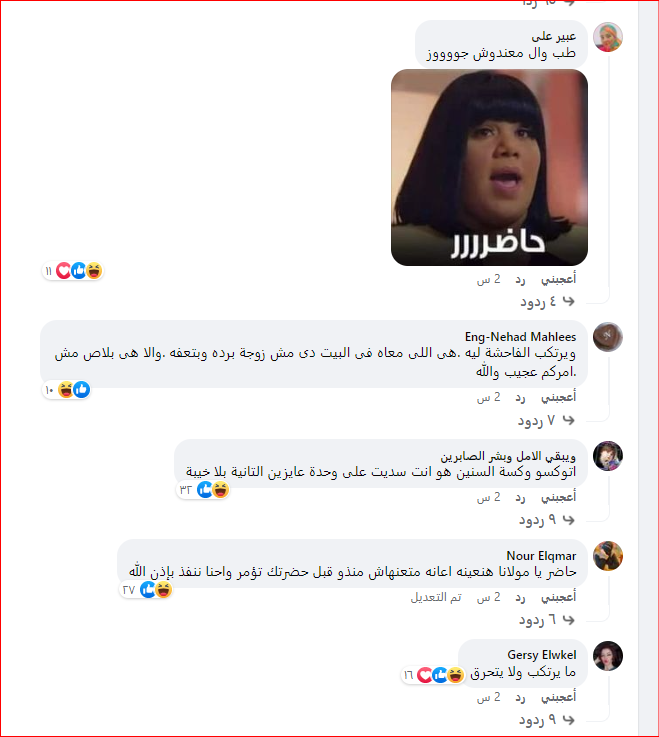Expand the ٧ ردود replies thread
The width and height of the screenshot is (659, 737).
pyautogui.click(x=546, y=420)
